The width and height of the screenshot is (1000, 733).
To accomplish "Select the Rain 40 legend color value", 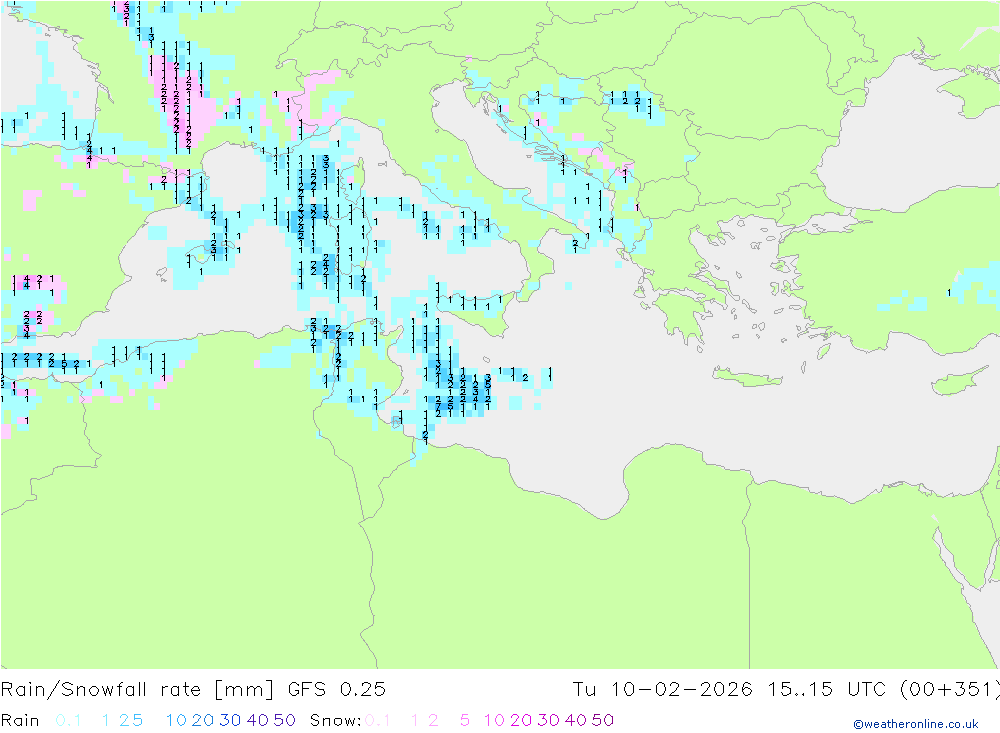I will pos(258,720).
